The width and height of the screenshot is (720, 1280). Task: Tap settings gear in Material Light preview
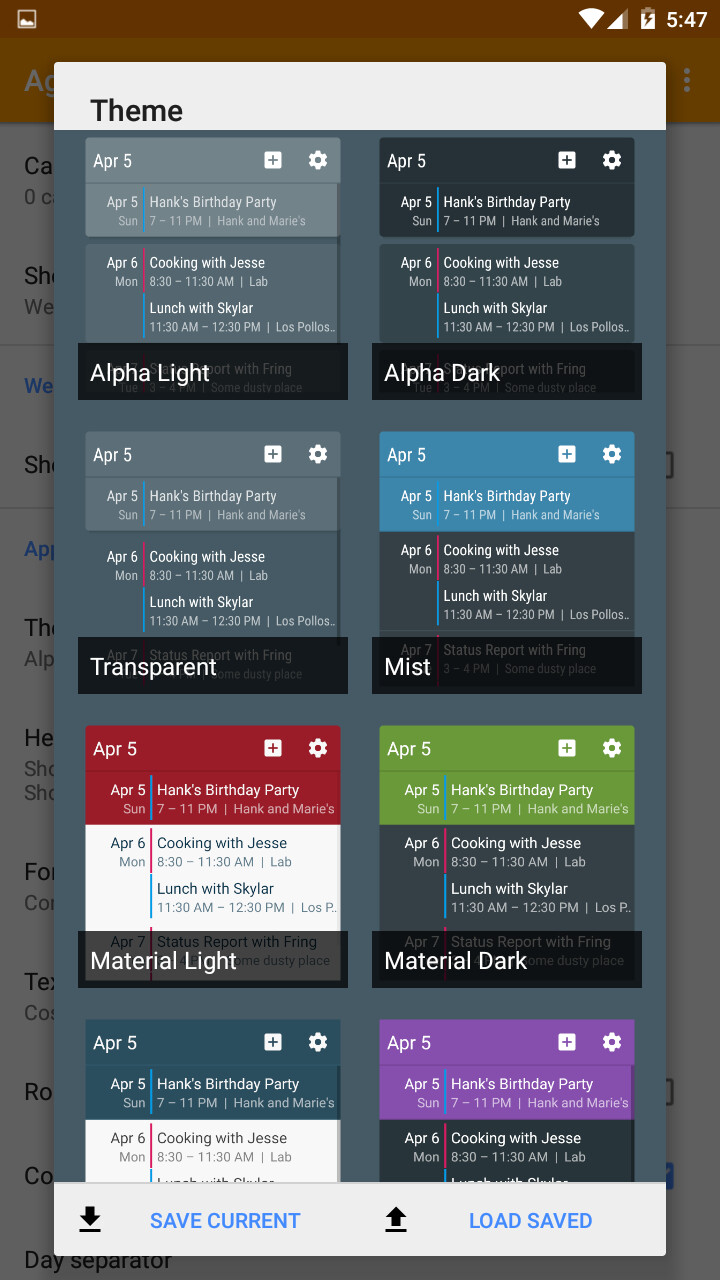click(318, 748)
